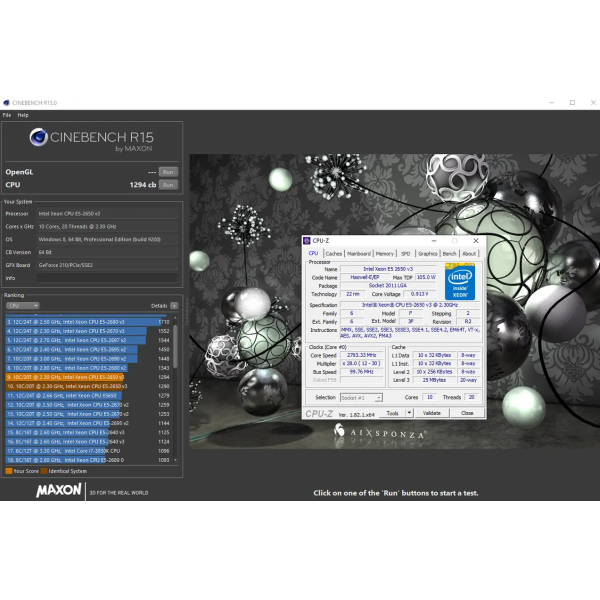Open the CPU-Z Tools dropdown arrow

[409, 413]
